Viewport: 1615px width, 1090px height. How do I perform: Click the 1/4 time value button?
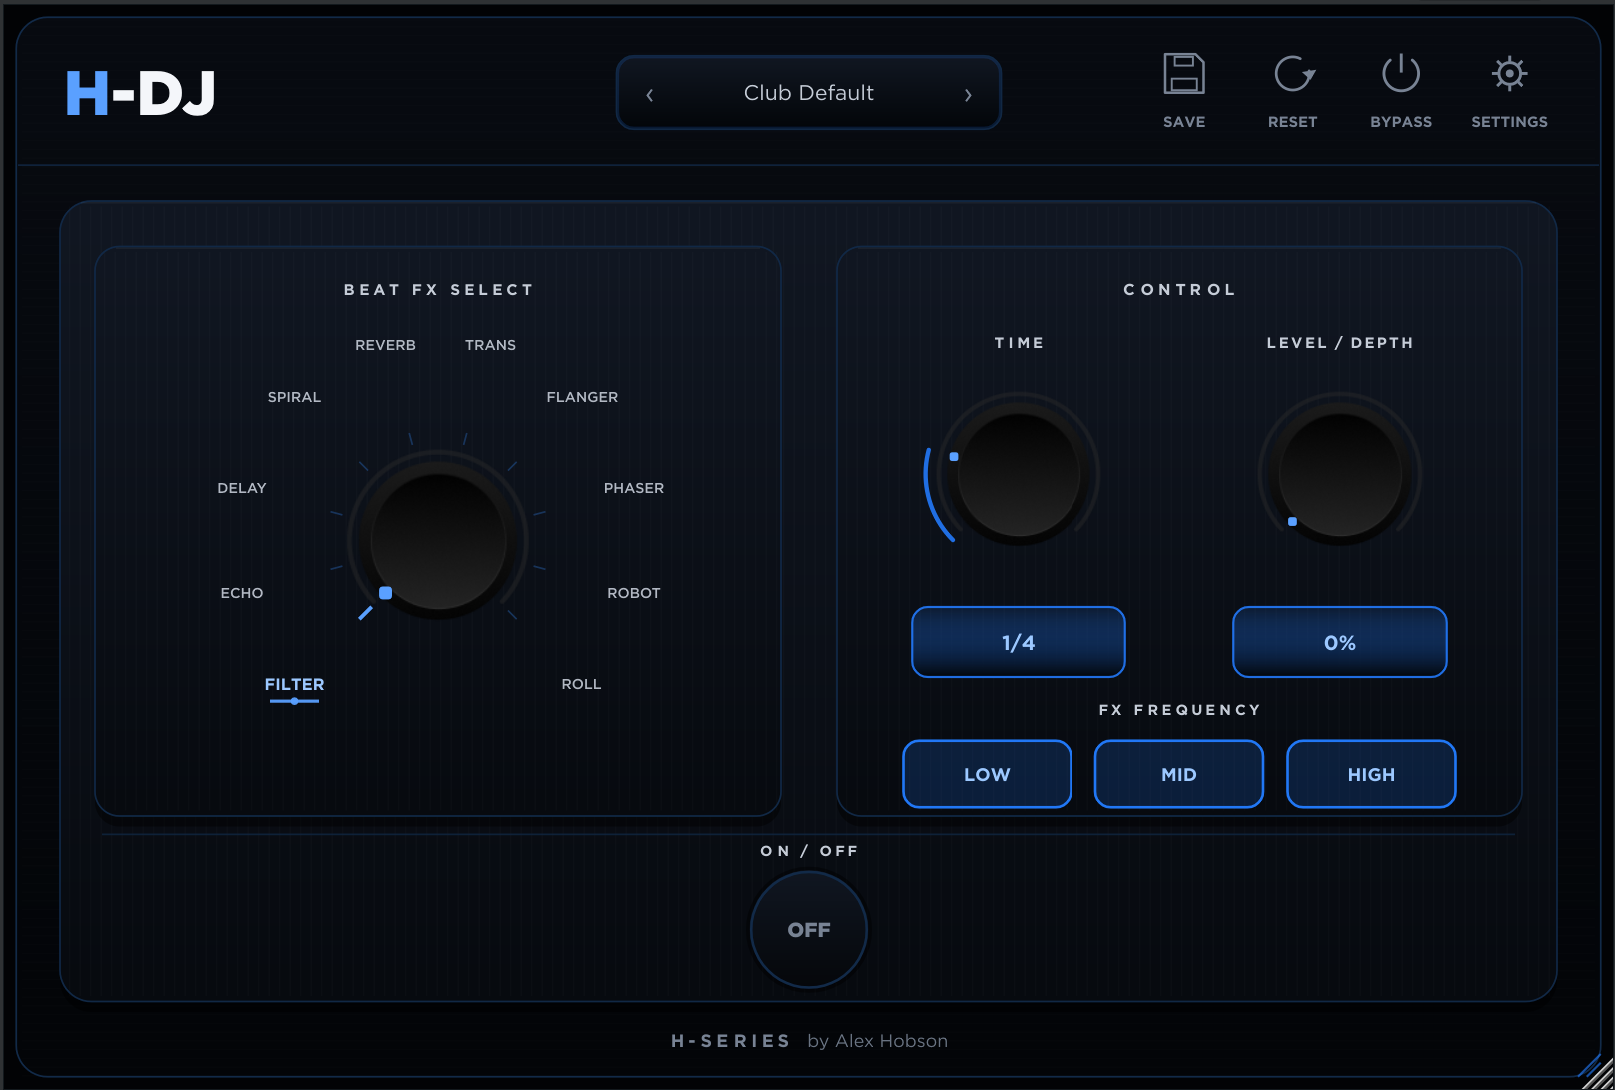click(x=1018, y=642)
